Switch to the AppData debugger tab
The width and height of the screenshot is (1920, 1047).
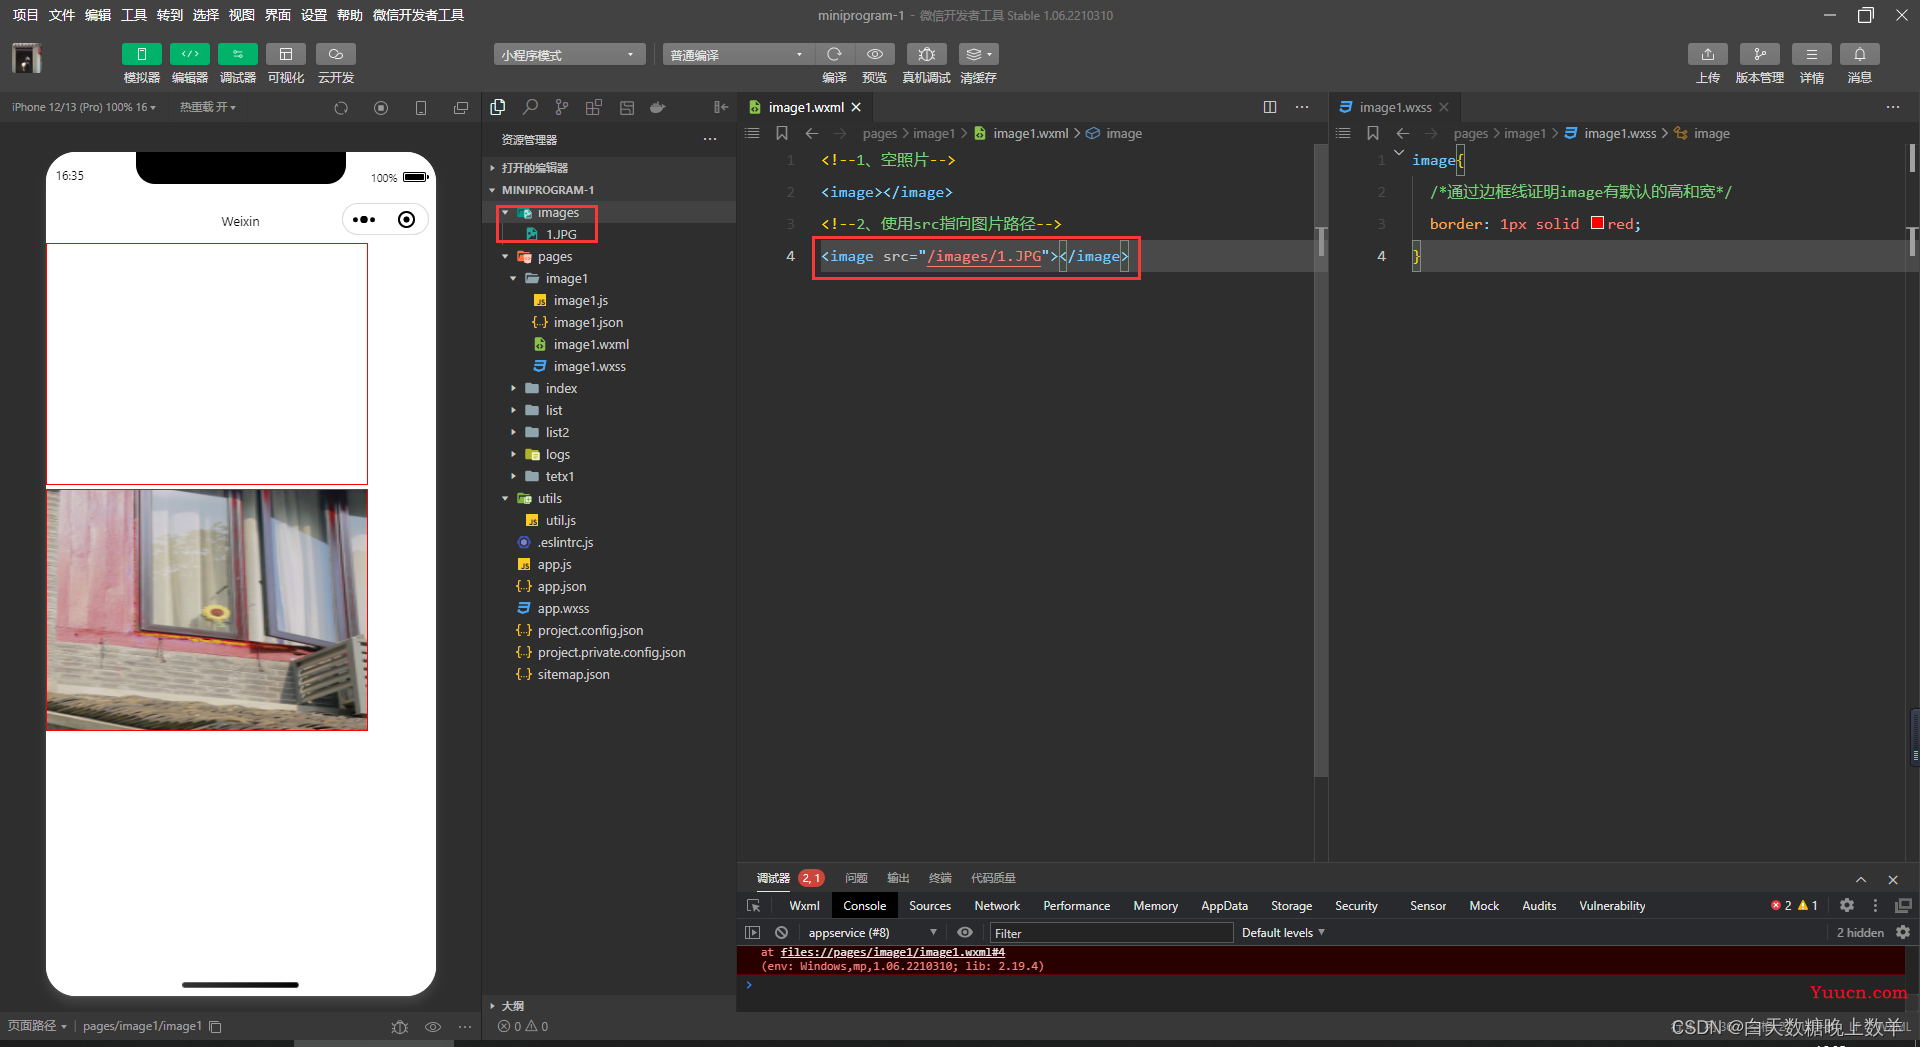click(1224, 906)
